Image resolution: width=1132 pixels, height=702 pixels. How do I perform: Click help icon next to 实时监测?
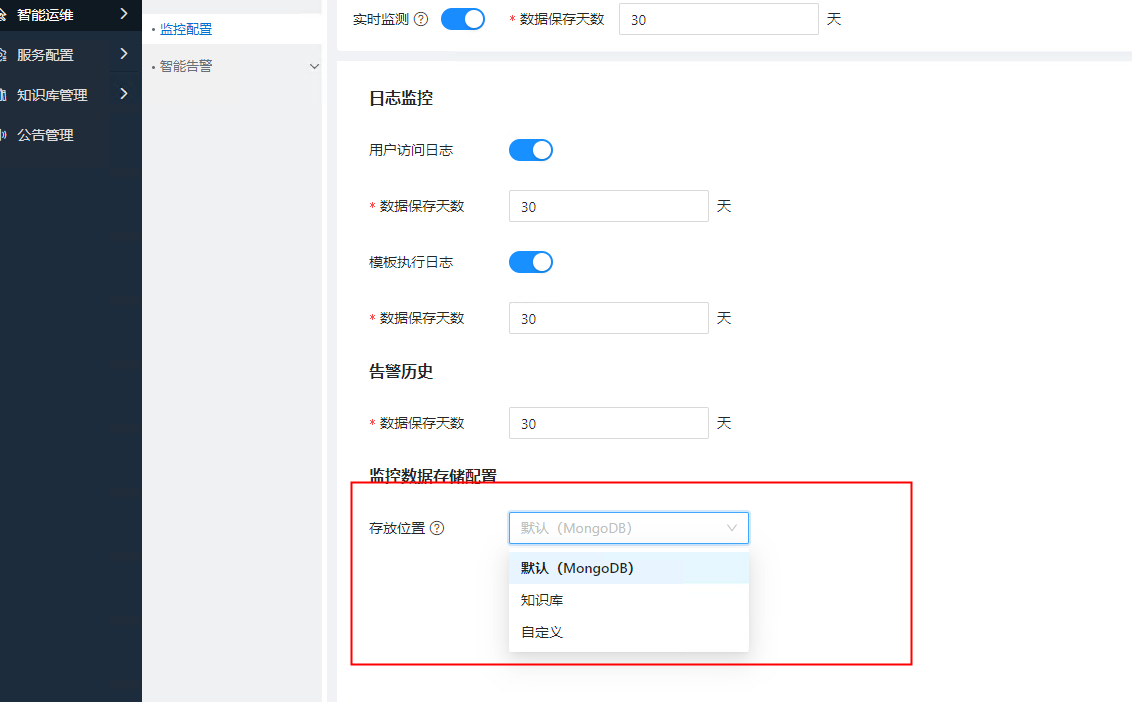pyautogui.click(x=421, y=19)
